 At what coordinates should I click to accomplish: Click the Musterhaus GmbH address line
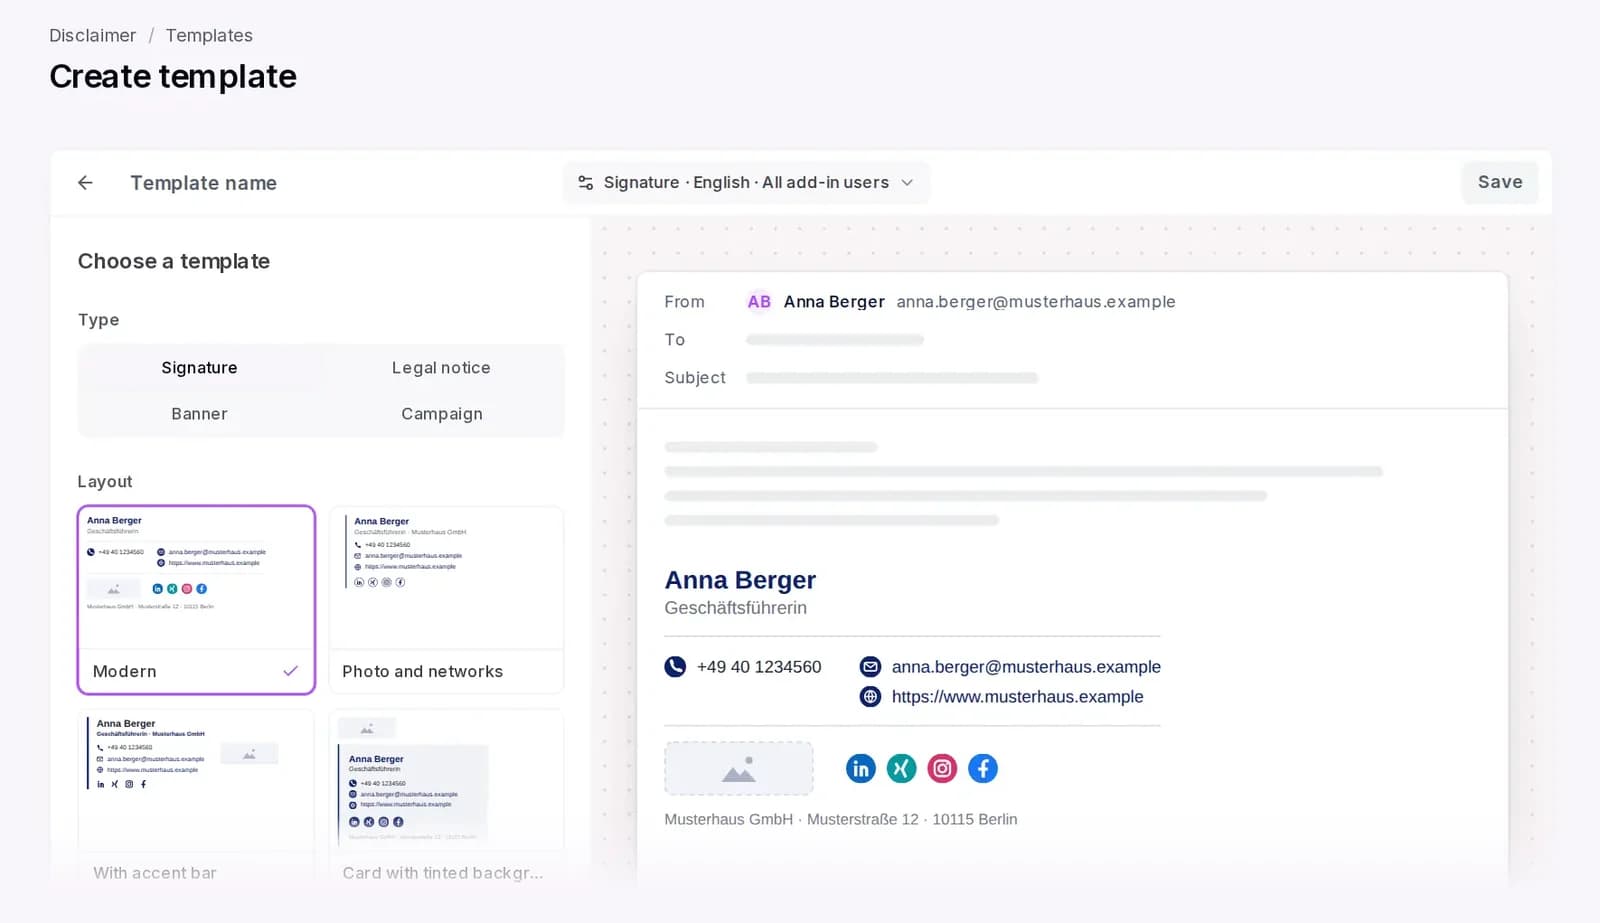tap(840, 819)
